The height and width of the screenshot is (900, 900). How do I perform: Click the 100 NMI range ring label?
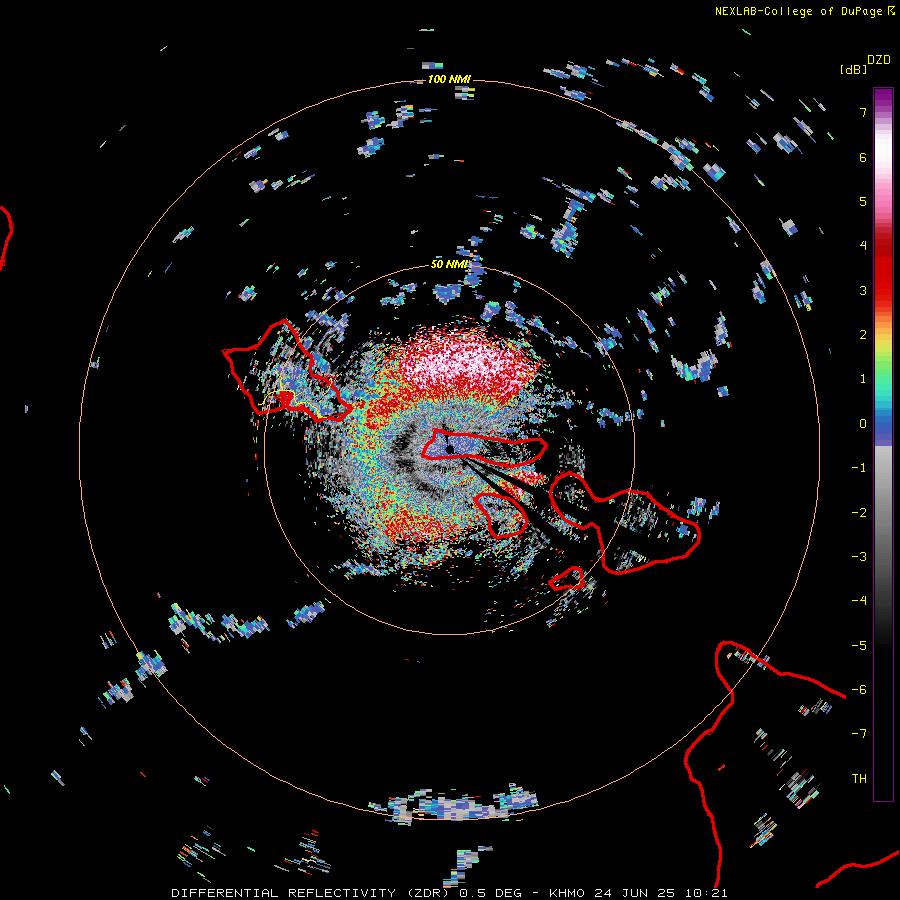[x=449, y=79]
